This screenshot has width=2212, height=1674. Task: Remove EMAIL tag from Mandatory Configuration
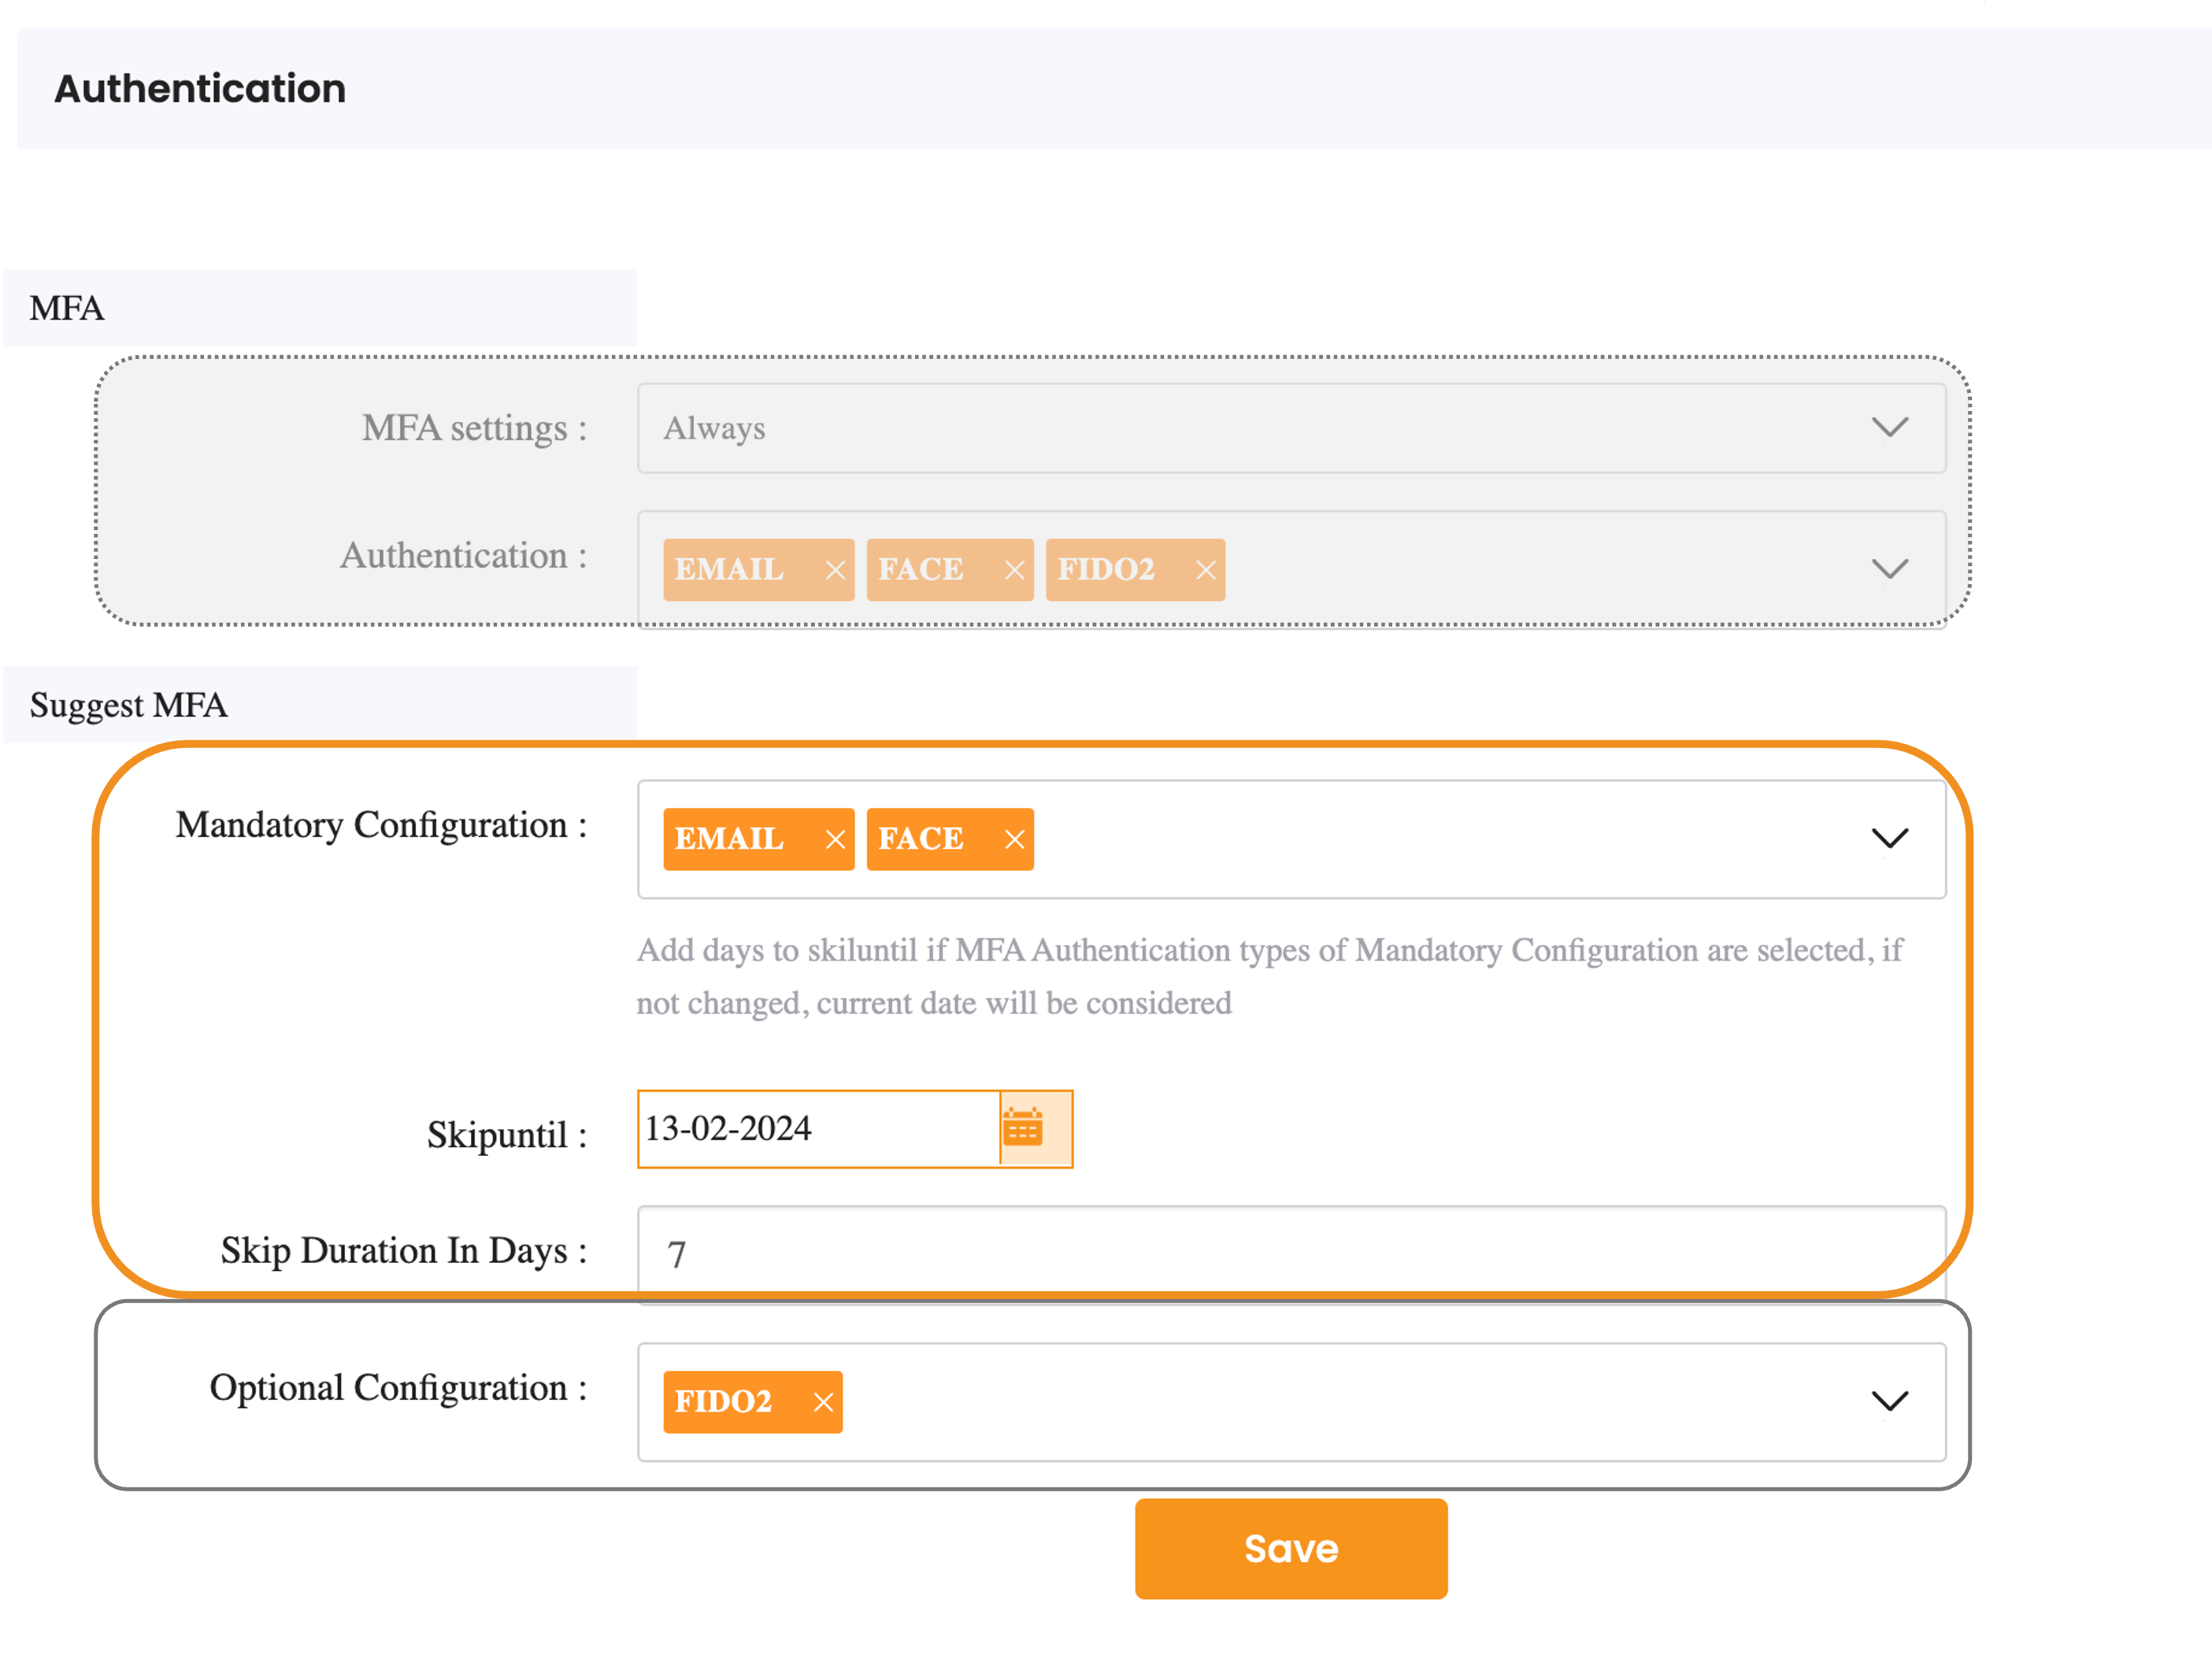(835, 839)
